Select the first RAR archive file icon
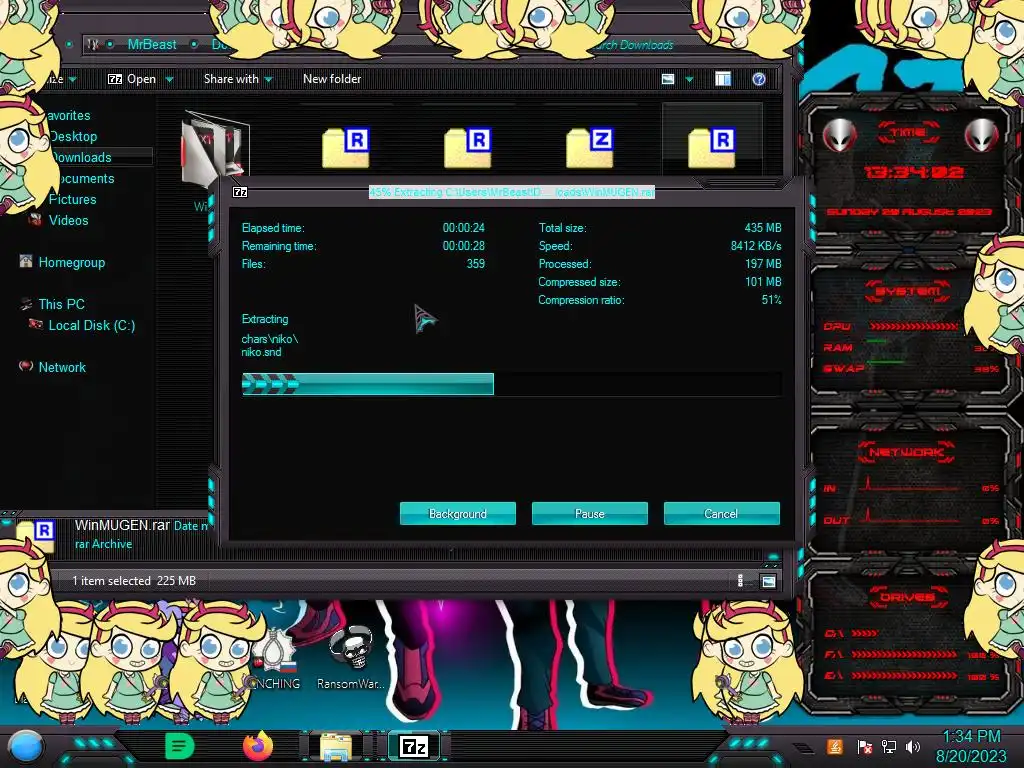This screenshot has height=768, width=1024. click(346, 148)
